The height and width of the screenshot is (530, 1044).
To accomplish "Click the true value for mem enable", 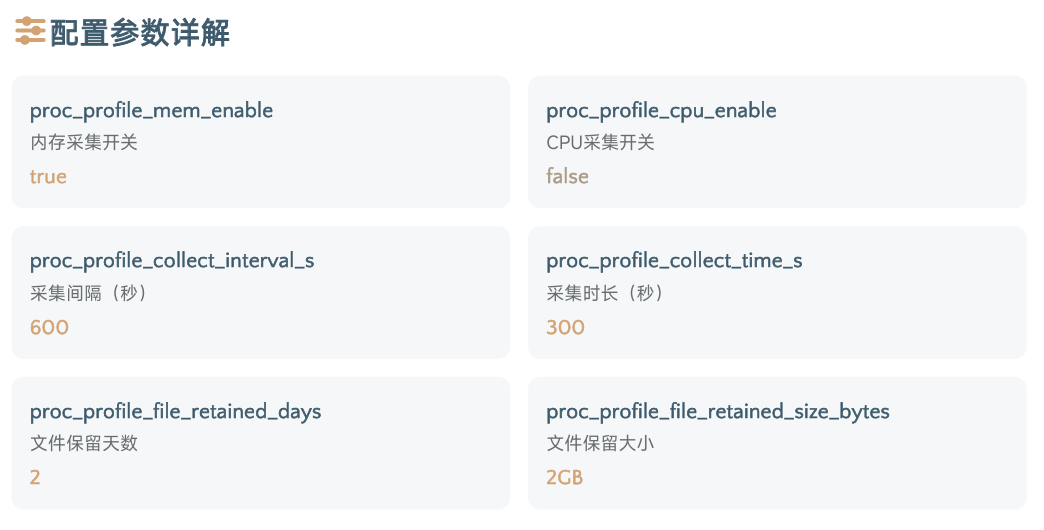I will coord(48,176).
